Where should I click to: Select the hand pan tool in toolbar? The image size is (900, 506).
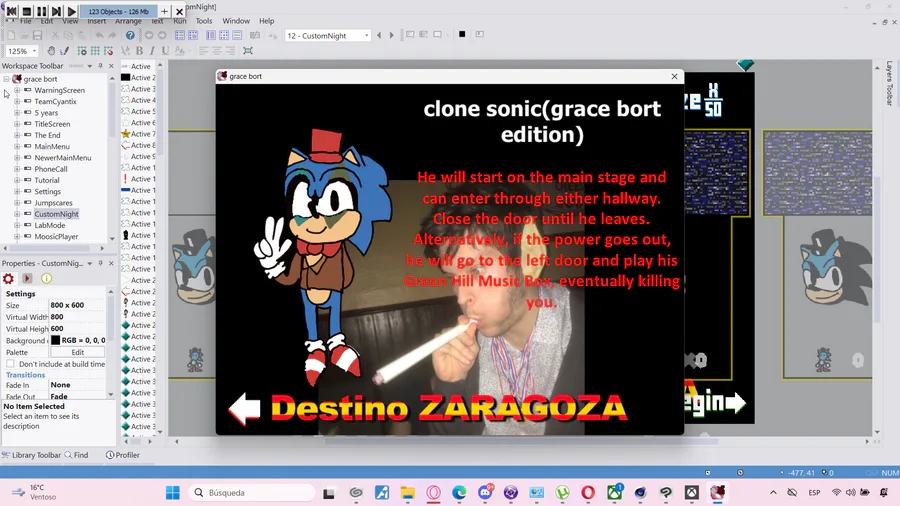click(x=51, y=50)
